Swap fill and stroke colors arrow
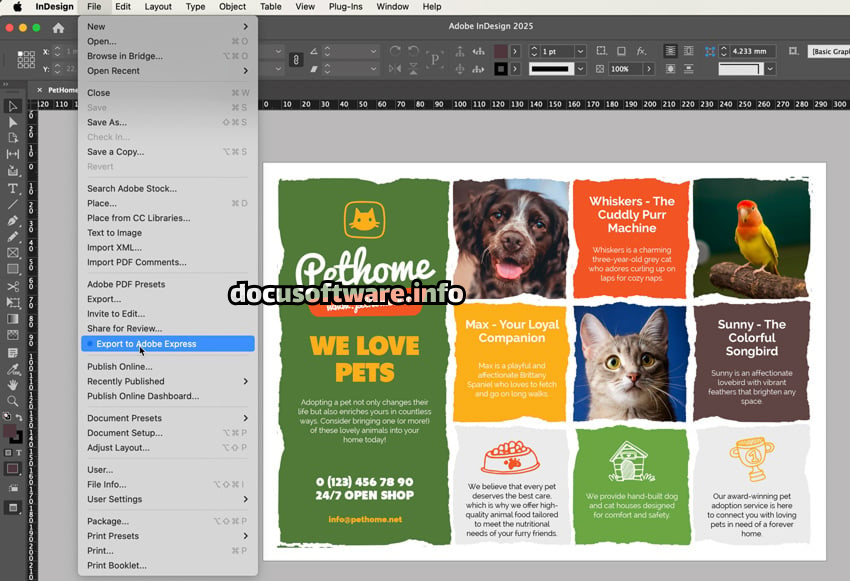 [x=19, y=417]
